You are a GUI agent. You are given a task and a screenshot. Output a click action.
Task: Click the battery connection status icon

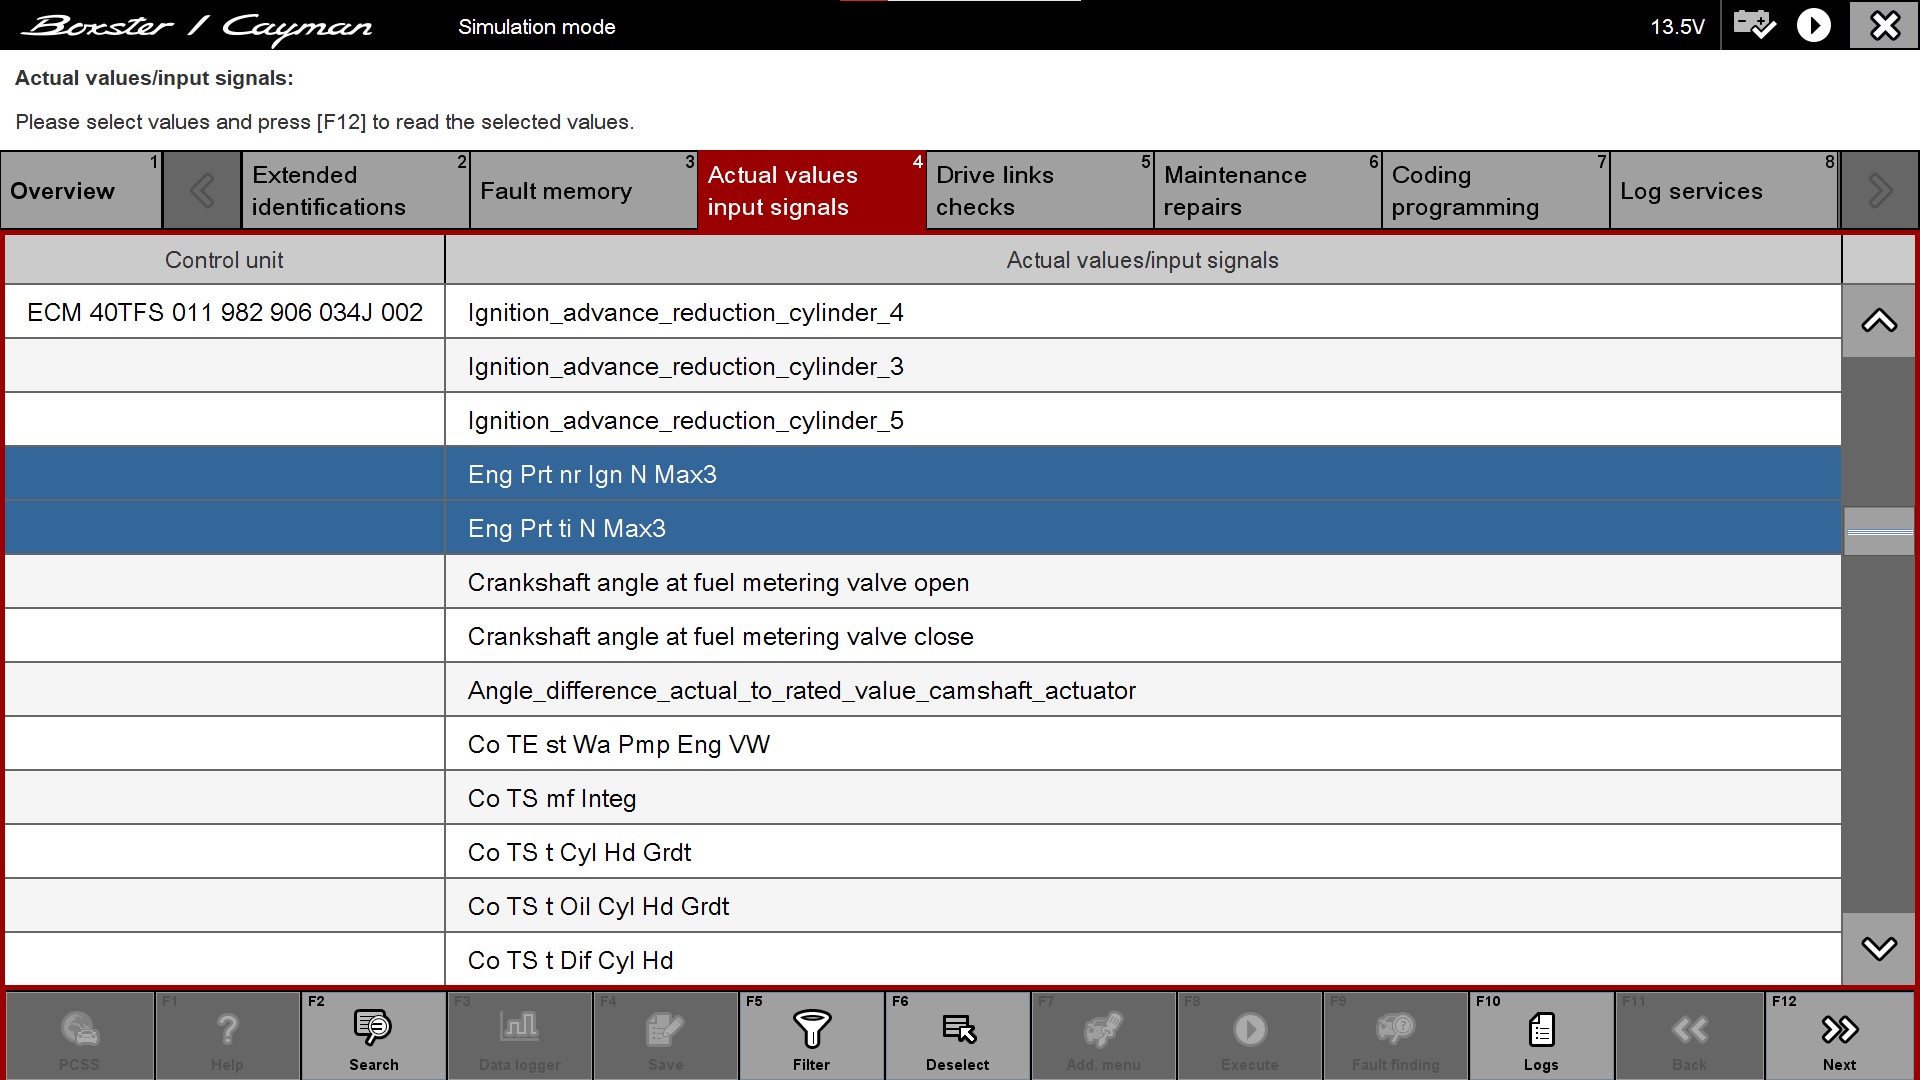[1754, 25]
